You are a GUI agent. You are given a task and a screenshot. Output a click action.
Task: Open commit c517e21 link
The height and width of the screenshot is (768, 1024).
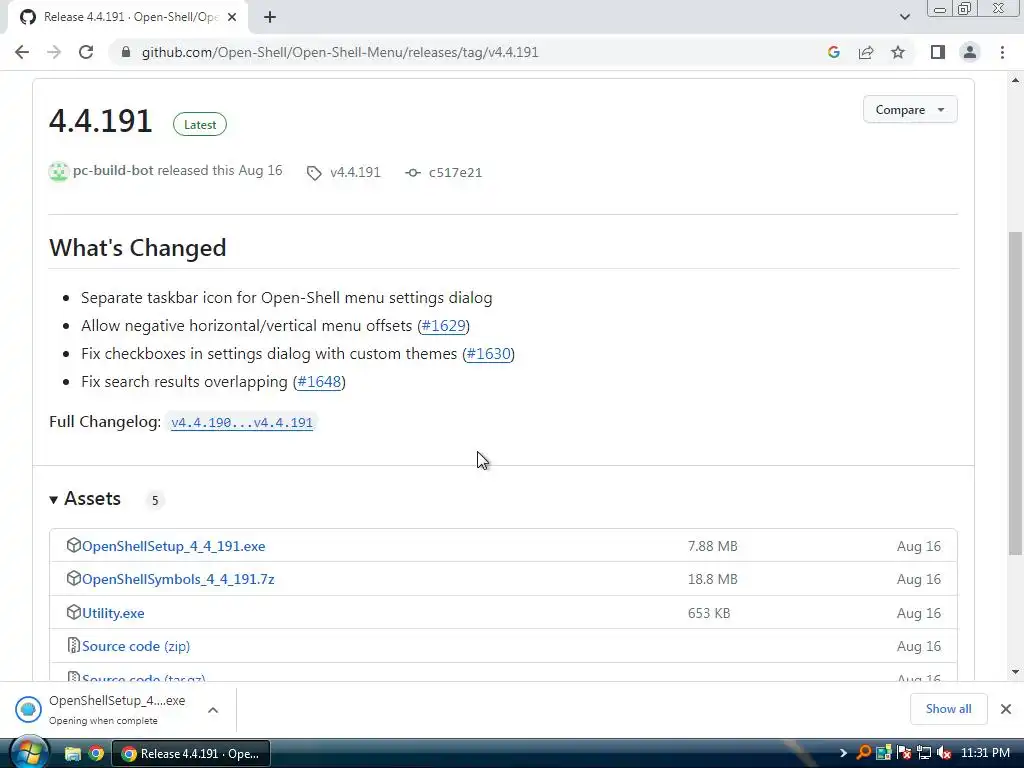click(455, 172)
